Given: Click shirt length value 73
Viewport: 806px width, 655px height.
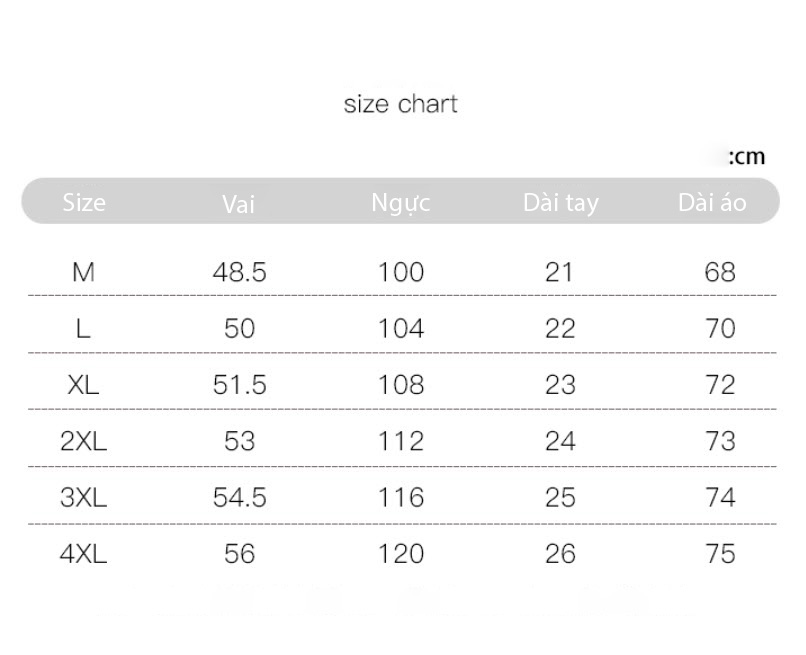Looking at the screenshot, I should tap(720, 441).
